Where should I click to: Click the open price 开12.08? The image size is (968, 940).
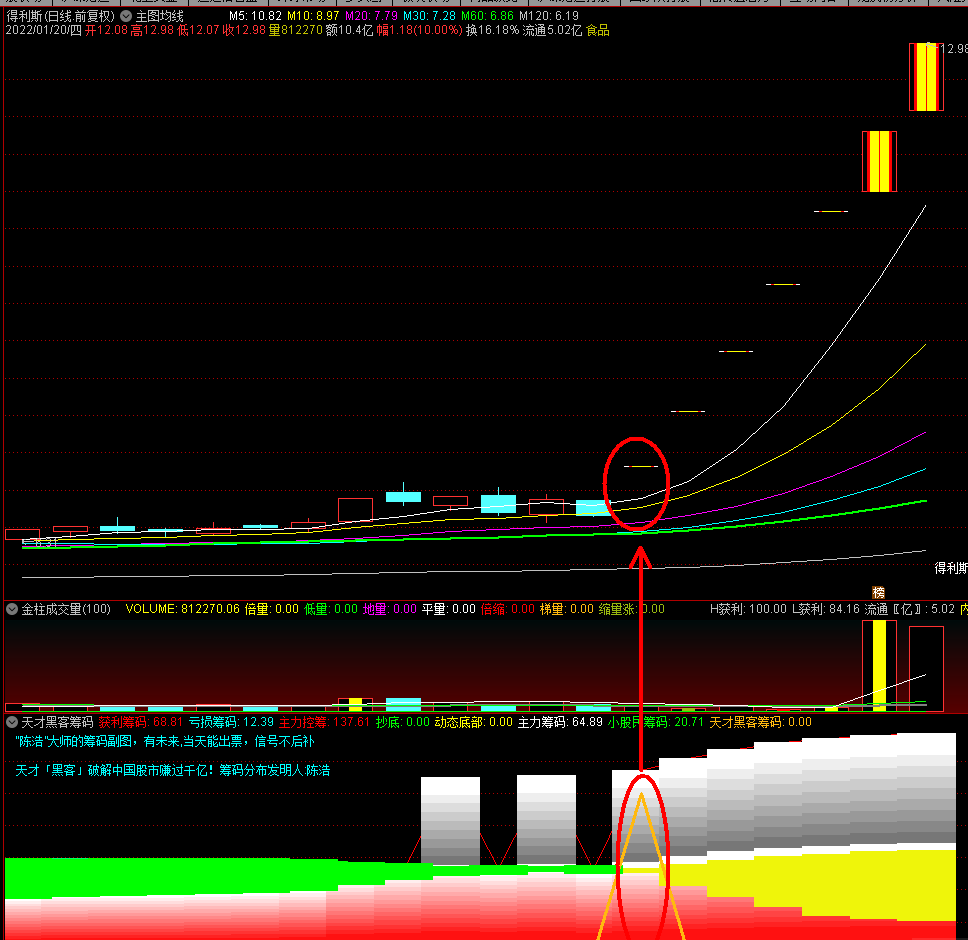click(x=106, y=30)
